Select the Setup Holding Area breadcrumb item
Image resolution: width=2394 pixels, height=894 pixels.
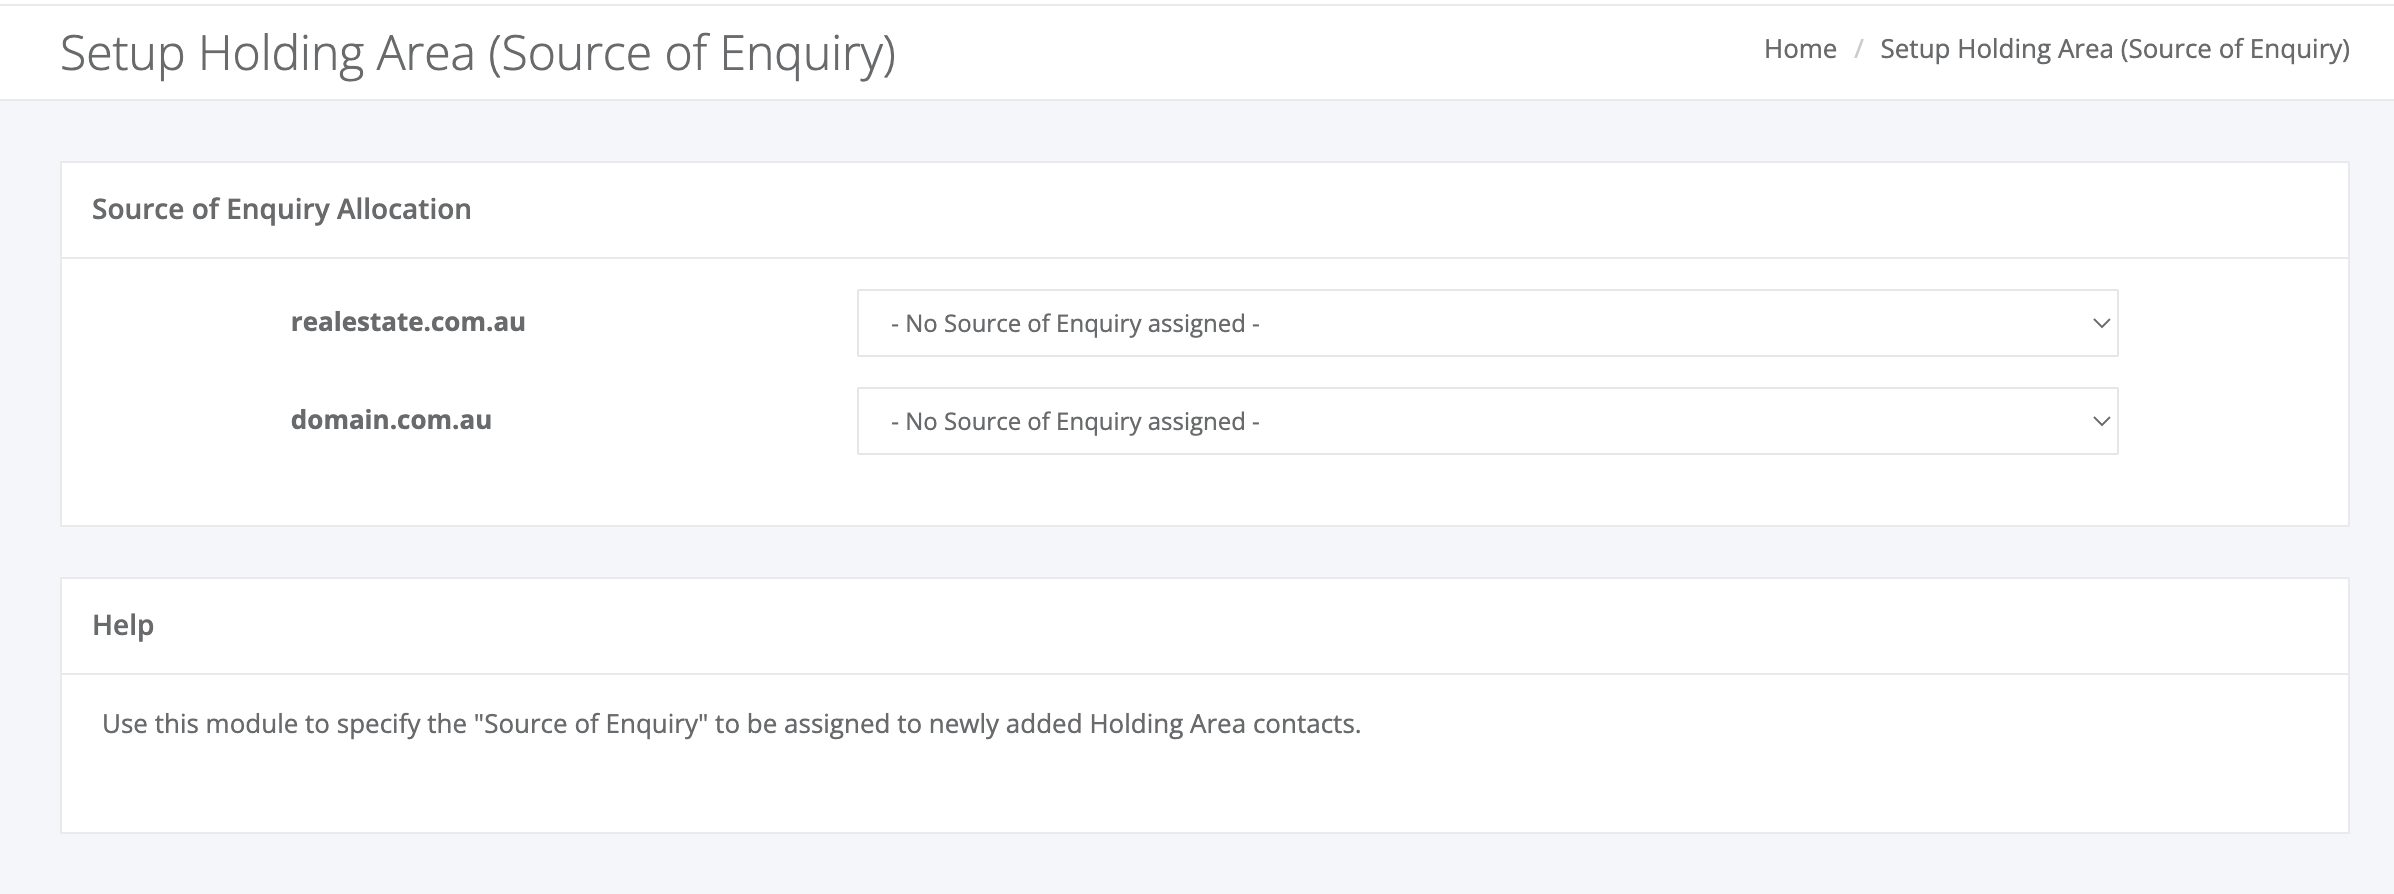(2115, 49)
